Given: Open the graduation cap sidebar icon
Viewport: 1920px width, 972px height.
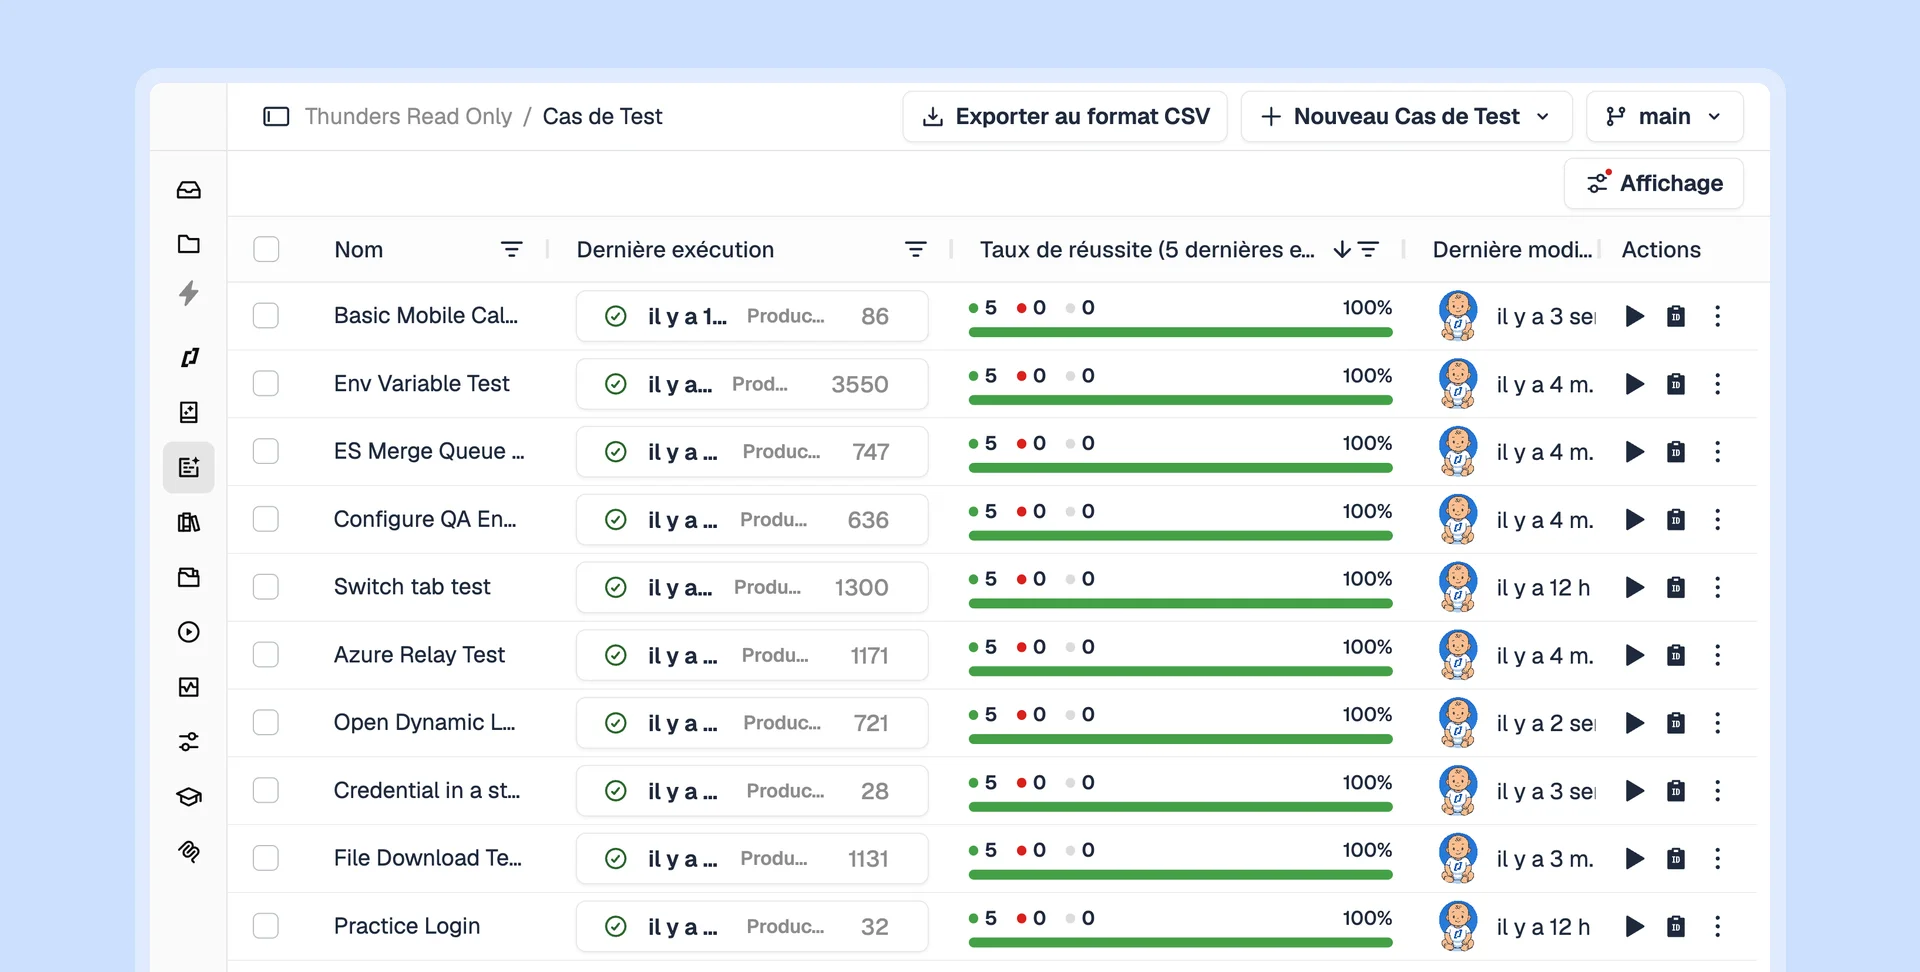Looking at the screenshot, I should tap(189, 797).
